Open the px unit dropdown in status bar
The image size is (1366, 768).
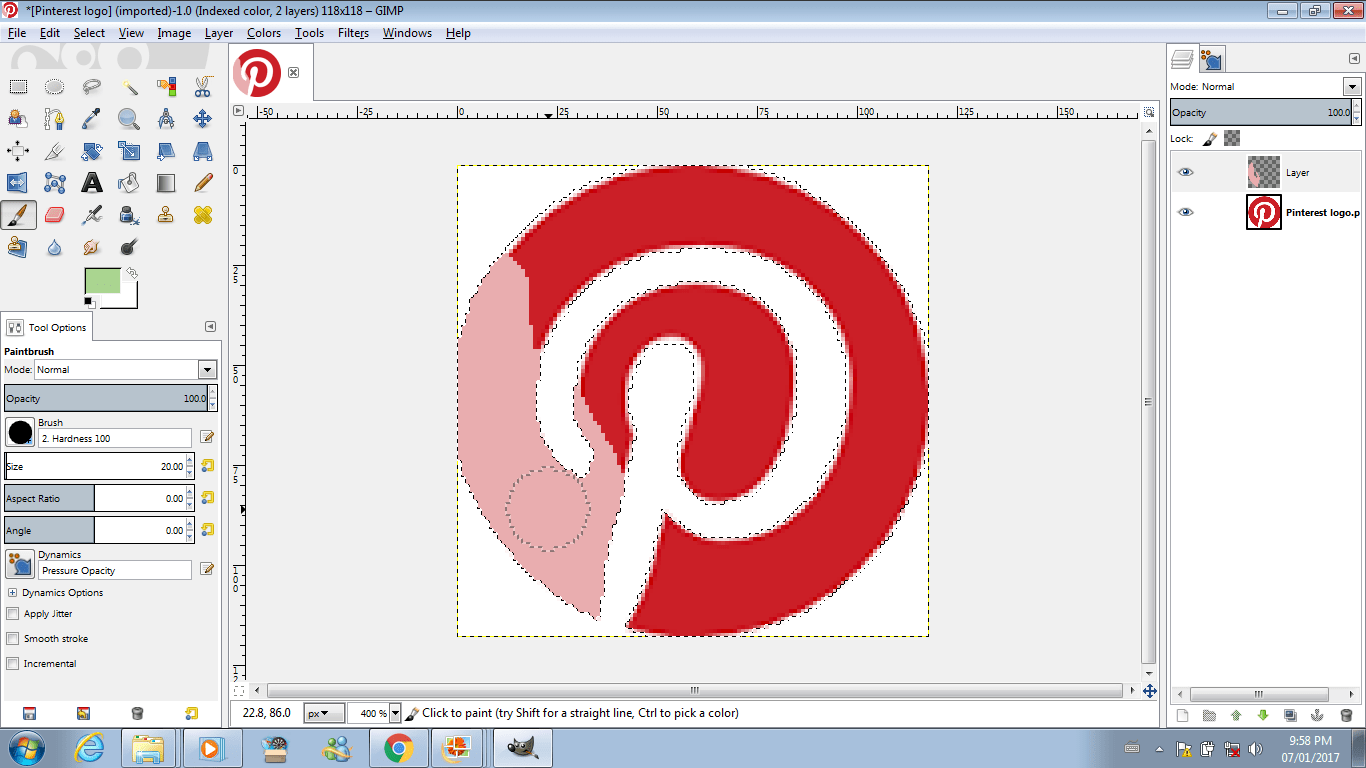[x=324, y=714]
